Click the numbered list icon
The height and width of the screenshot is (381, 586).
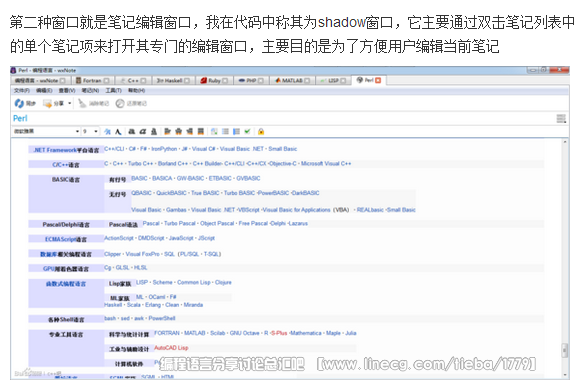click(x=236, y=131)
